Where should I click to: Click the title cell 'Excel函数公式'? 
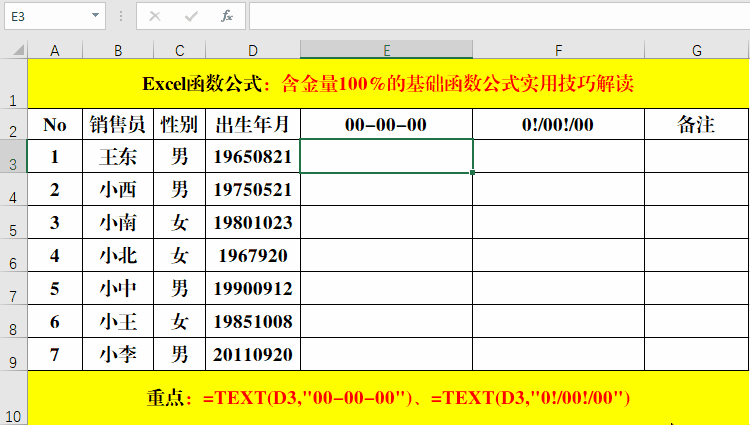click(x=388, y=84)
